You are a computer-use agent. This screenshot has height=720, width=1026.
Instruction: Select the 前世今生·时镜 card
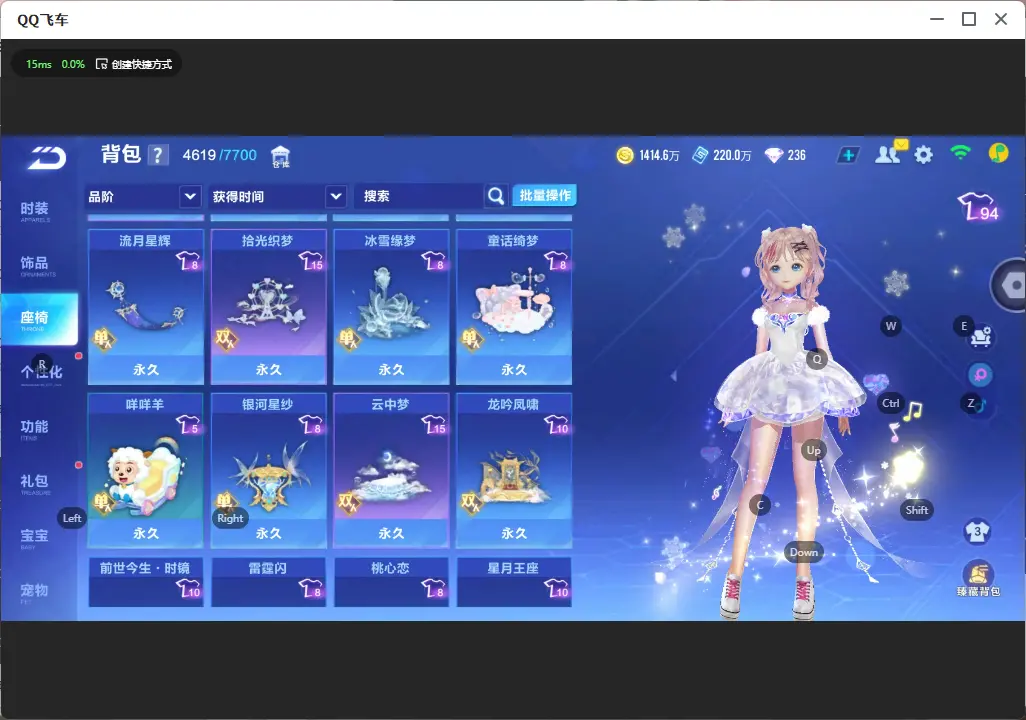click(146, 582)
